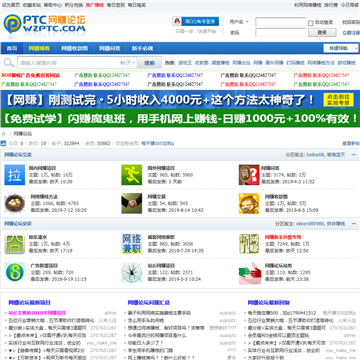360x360 pixels.
Task: Open the blue 5小时收入4000元 banner ad
Action: click(x=180, y=100)
